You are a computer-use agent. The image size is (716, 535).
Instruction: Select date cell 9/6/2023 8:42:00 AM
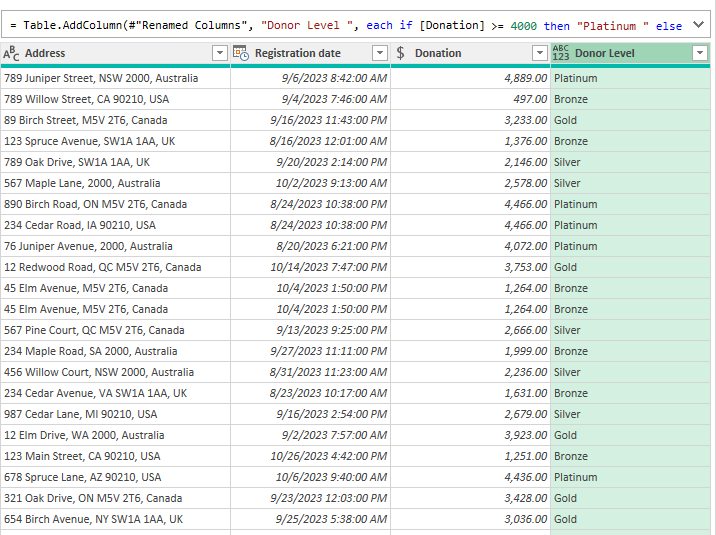pos(311,78)
